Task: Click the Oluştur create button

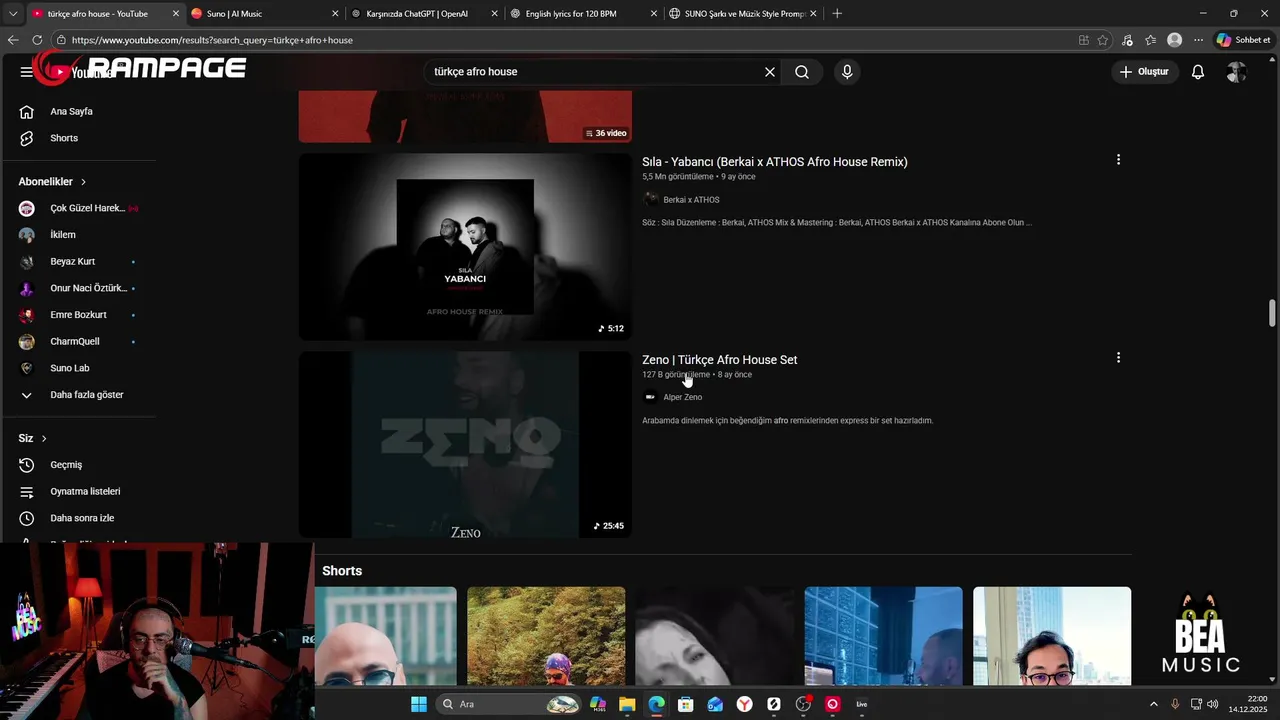Action: coord(1145,72)
